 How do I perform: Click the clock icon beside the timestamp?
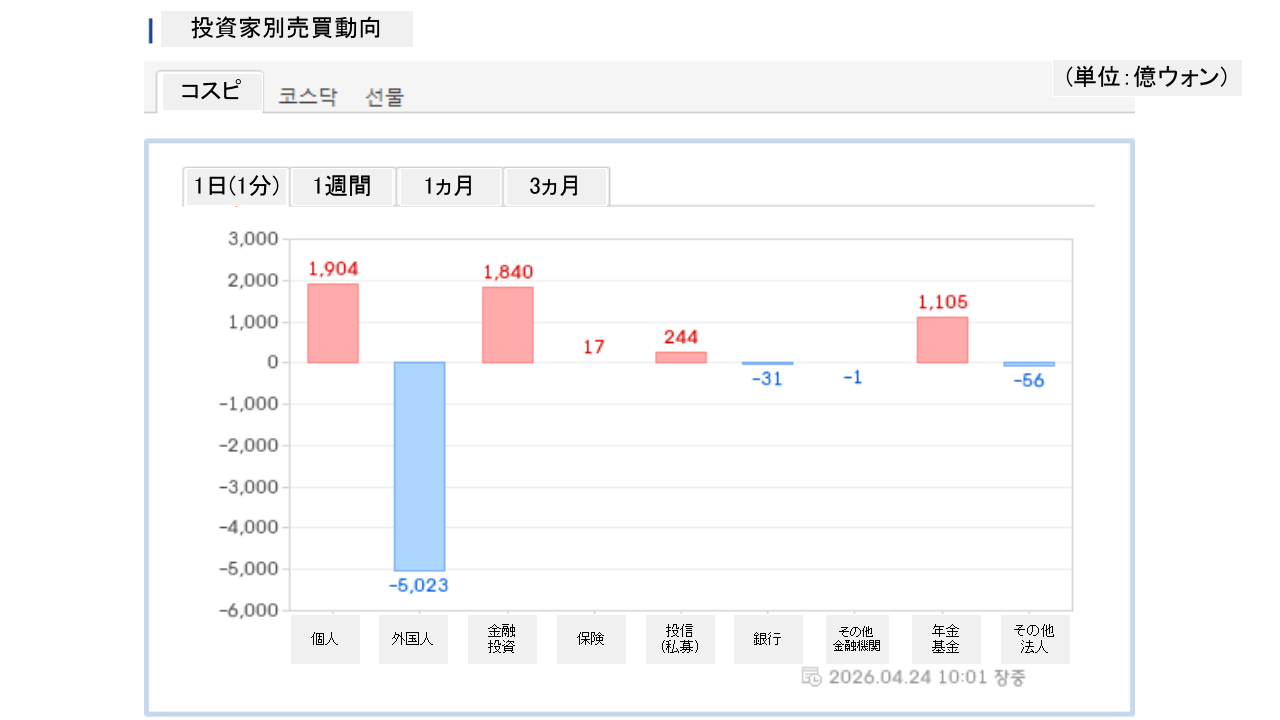(x=811, y=677)
